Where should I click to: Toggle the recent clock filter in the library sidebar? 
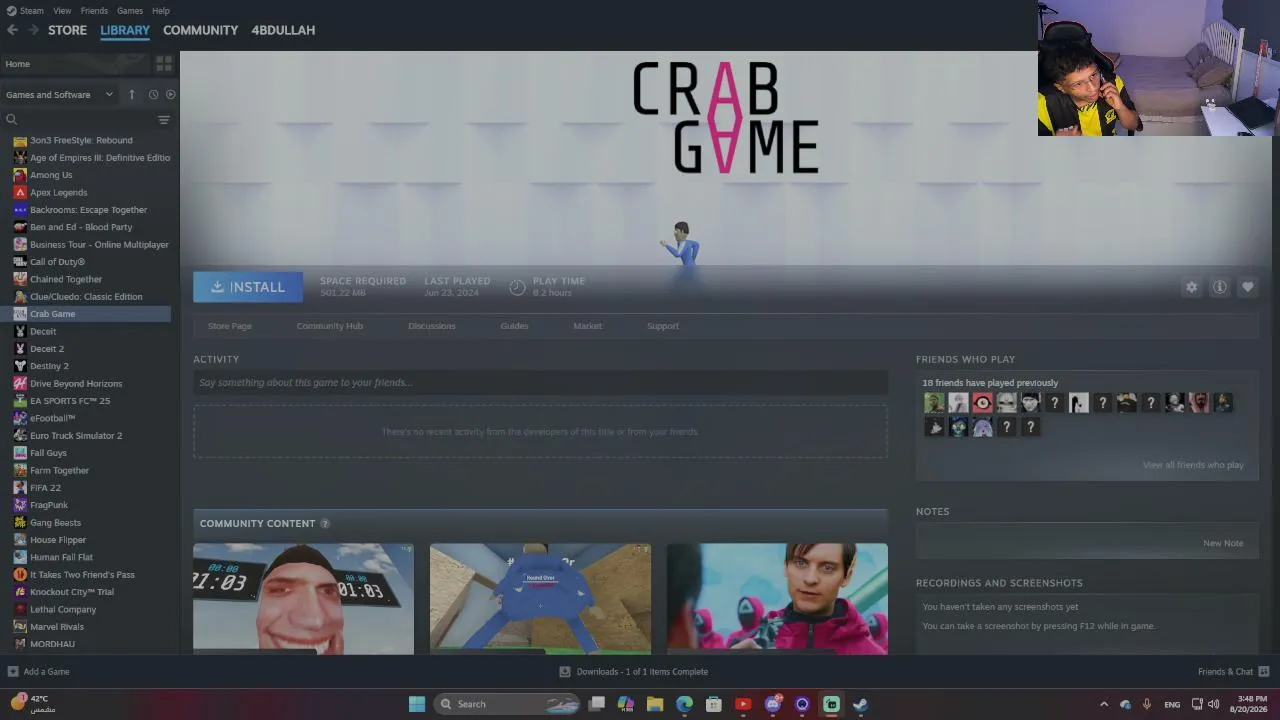153,95
